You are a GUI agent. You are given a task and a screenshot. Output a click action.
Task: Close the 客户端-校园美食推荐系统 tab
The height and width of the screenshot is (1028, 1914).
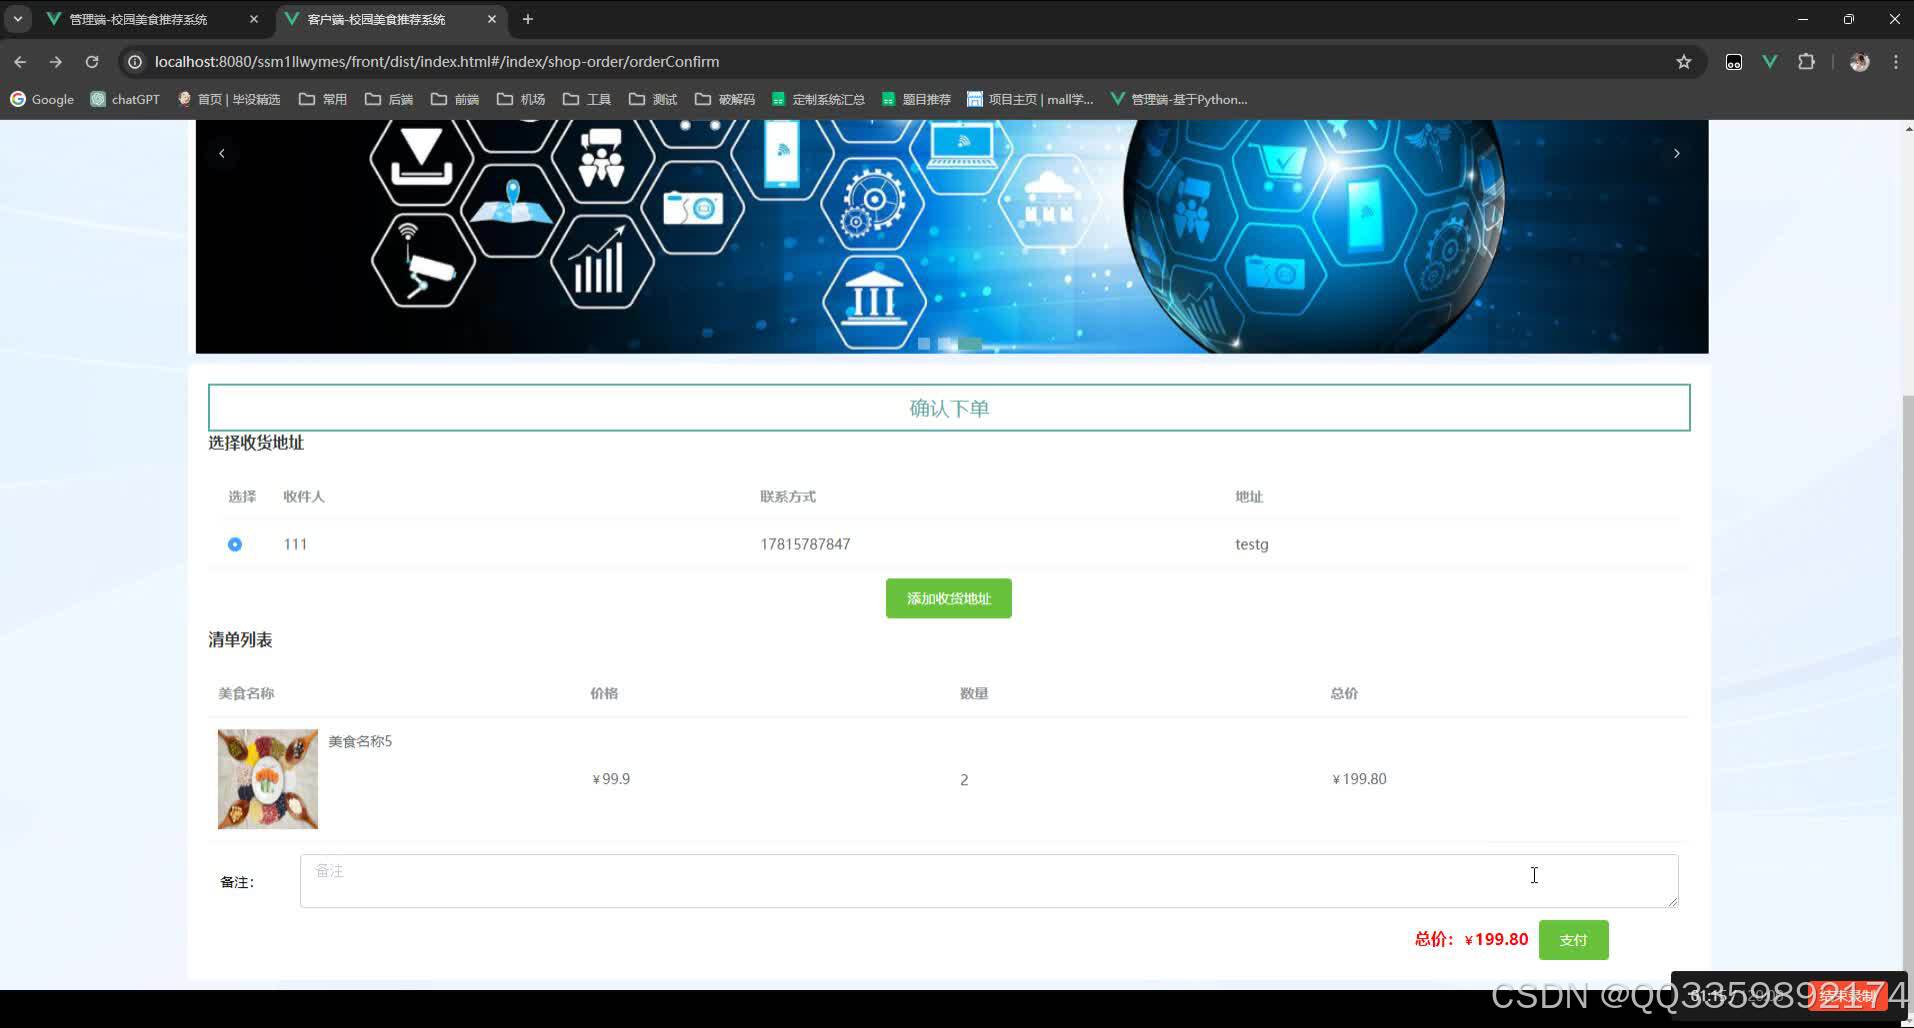[x=492, y=19]
